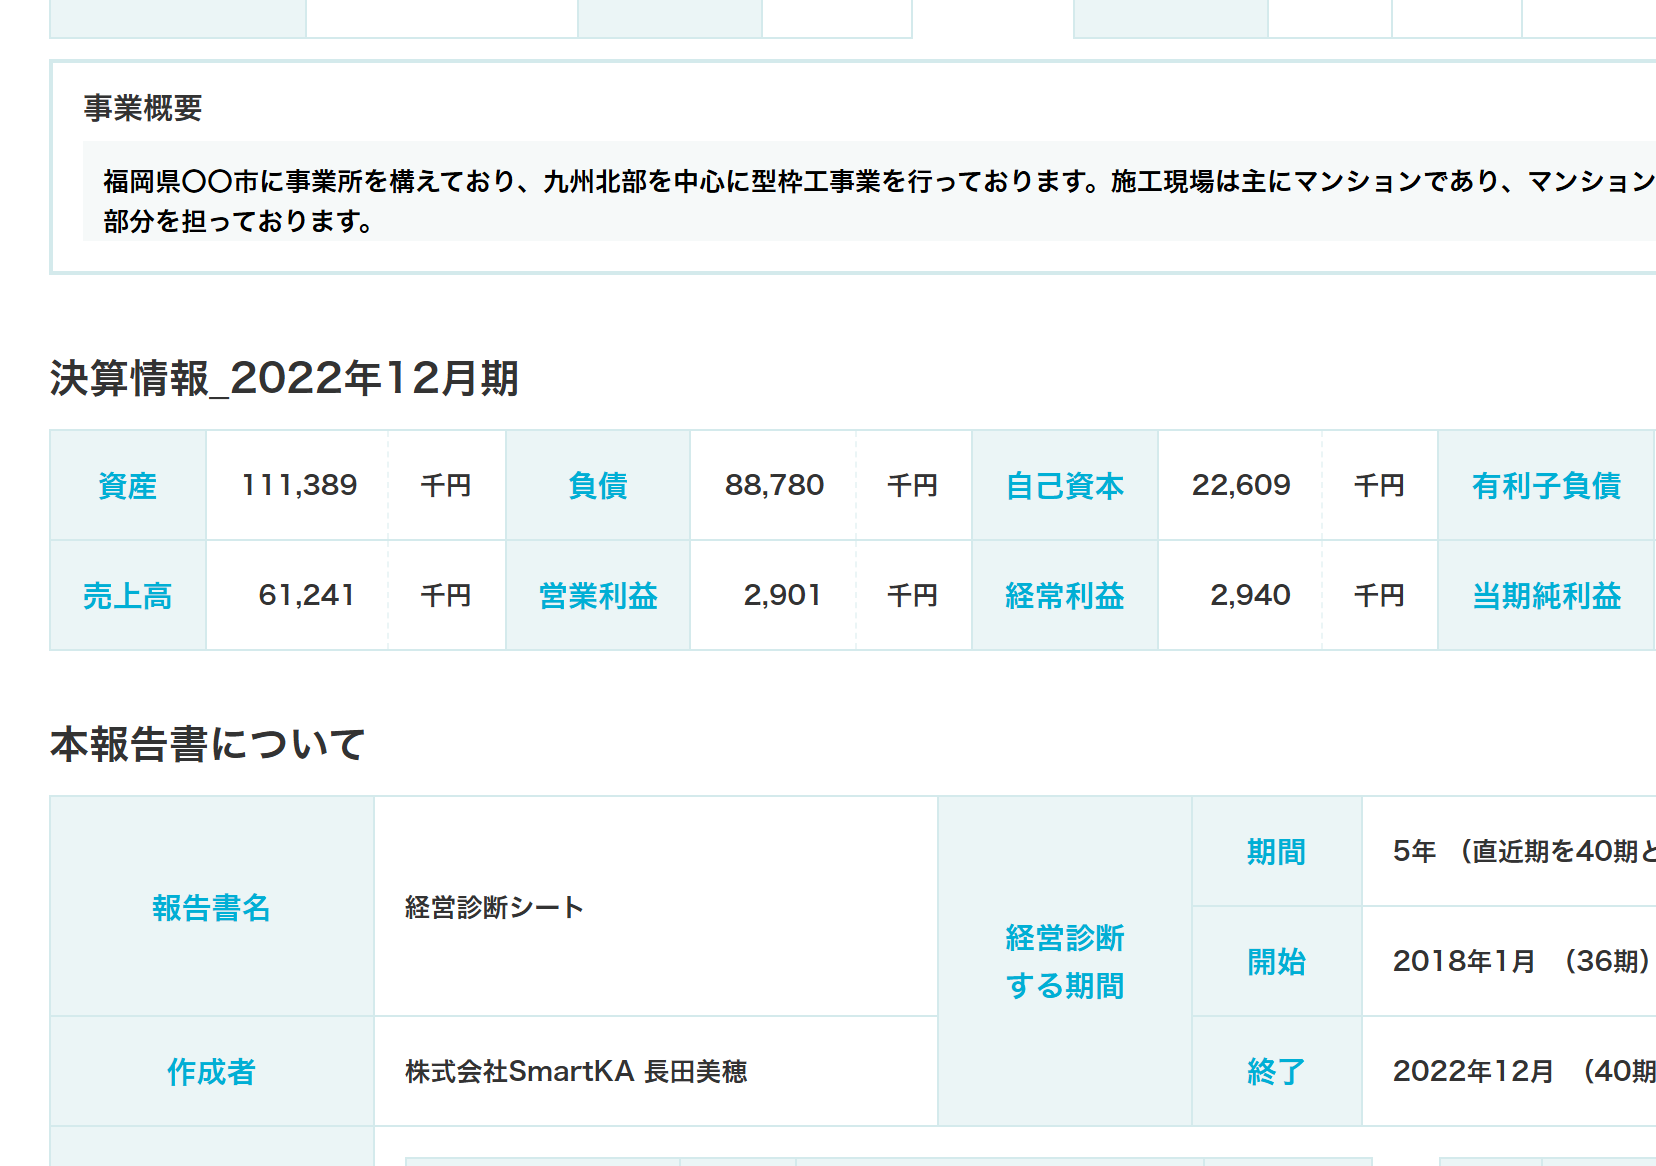Image resolution: width=1656 pixels, height=1166 pixels.
Task: Select the 有利子負債 label
Action: (x=1546, y=486)
